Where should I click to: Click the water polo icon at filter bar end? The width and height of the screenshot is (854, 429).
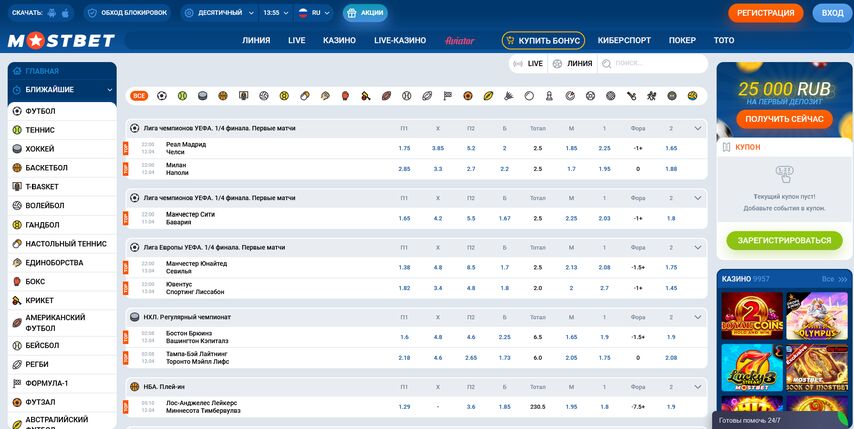pos(692,96)
